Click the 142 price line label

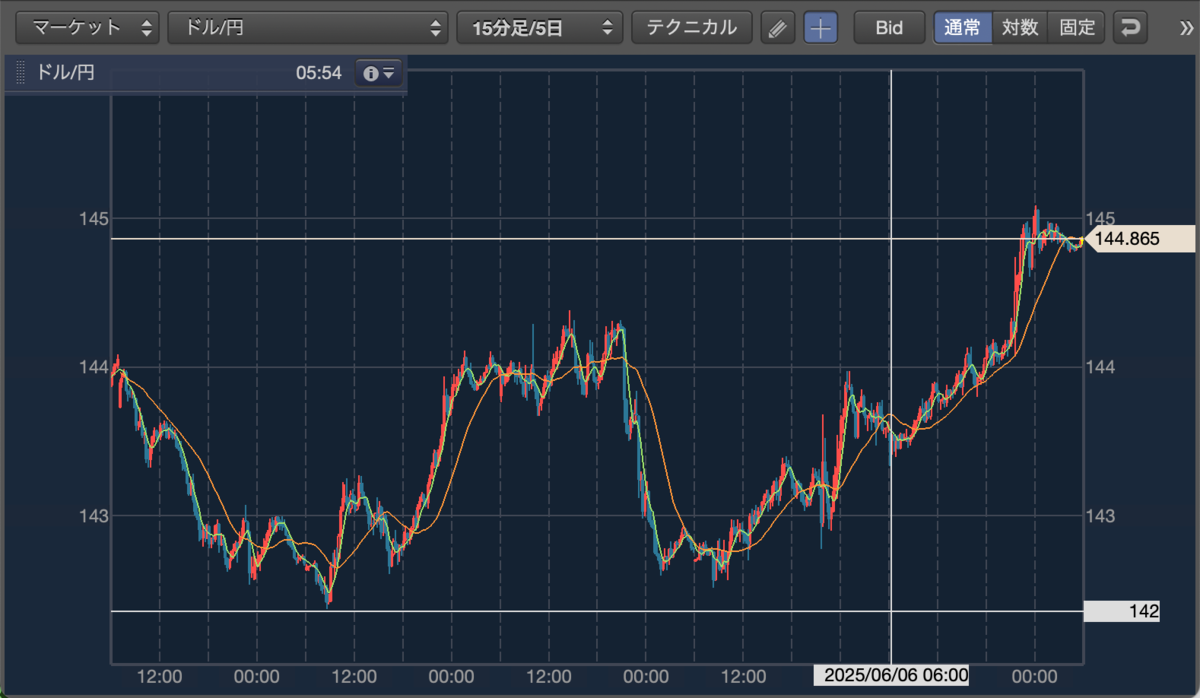tap(1122, 611)
